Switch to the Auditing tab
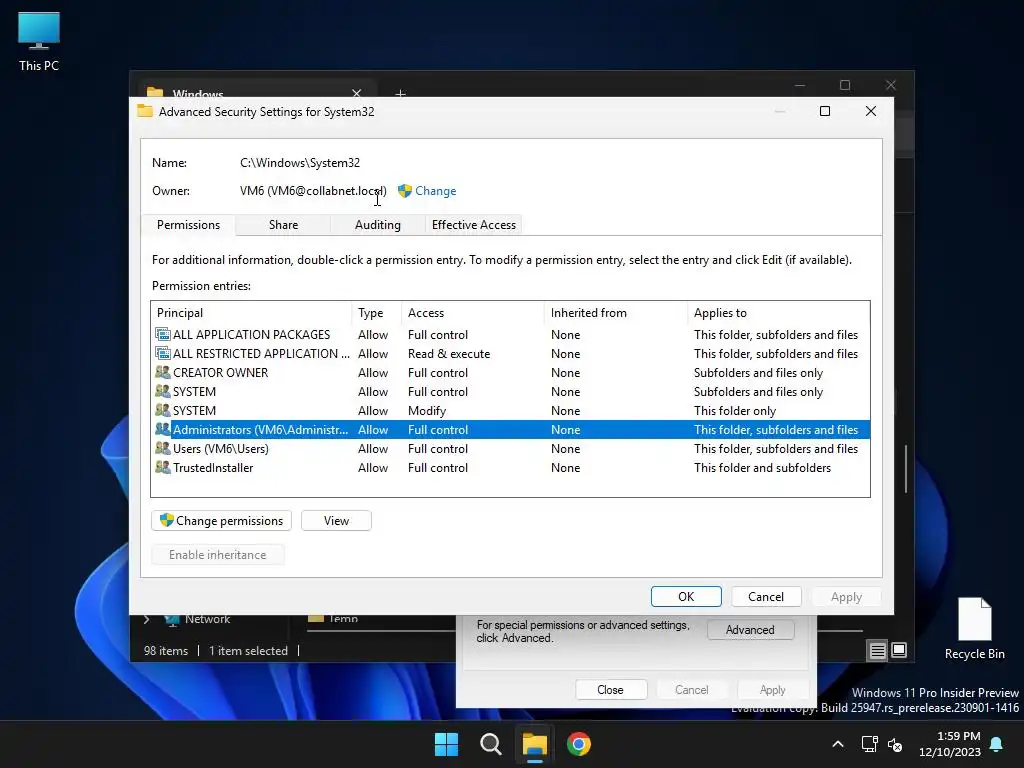 (x=377, y=225)
